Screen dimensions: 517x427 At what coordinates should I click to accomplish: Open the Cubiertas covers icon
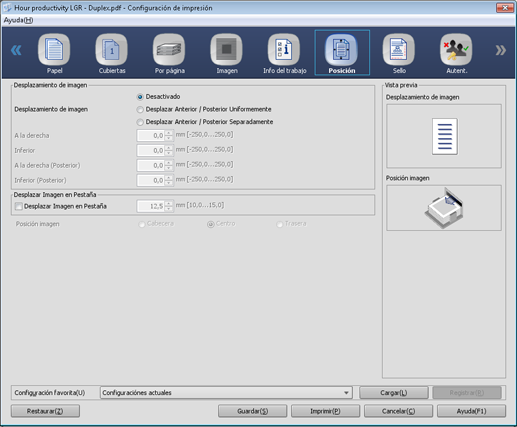pos(111,50)
